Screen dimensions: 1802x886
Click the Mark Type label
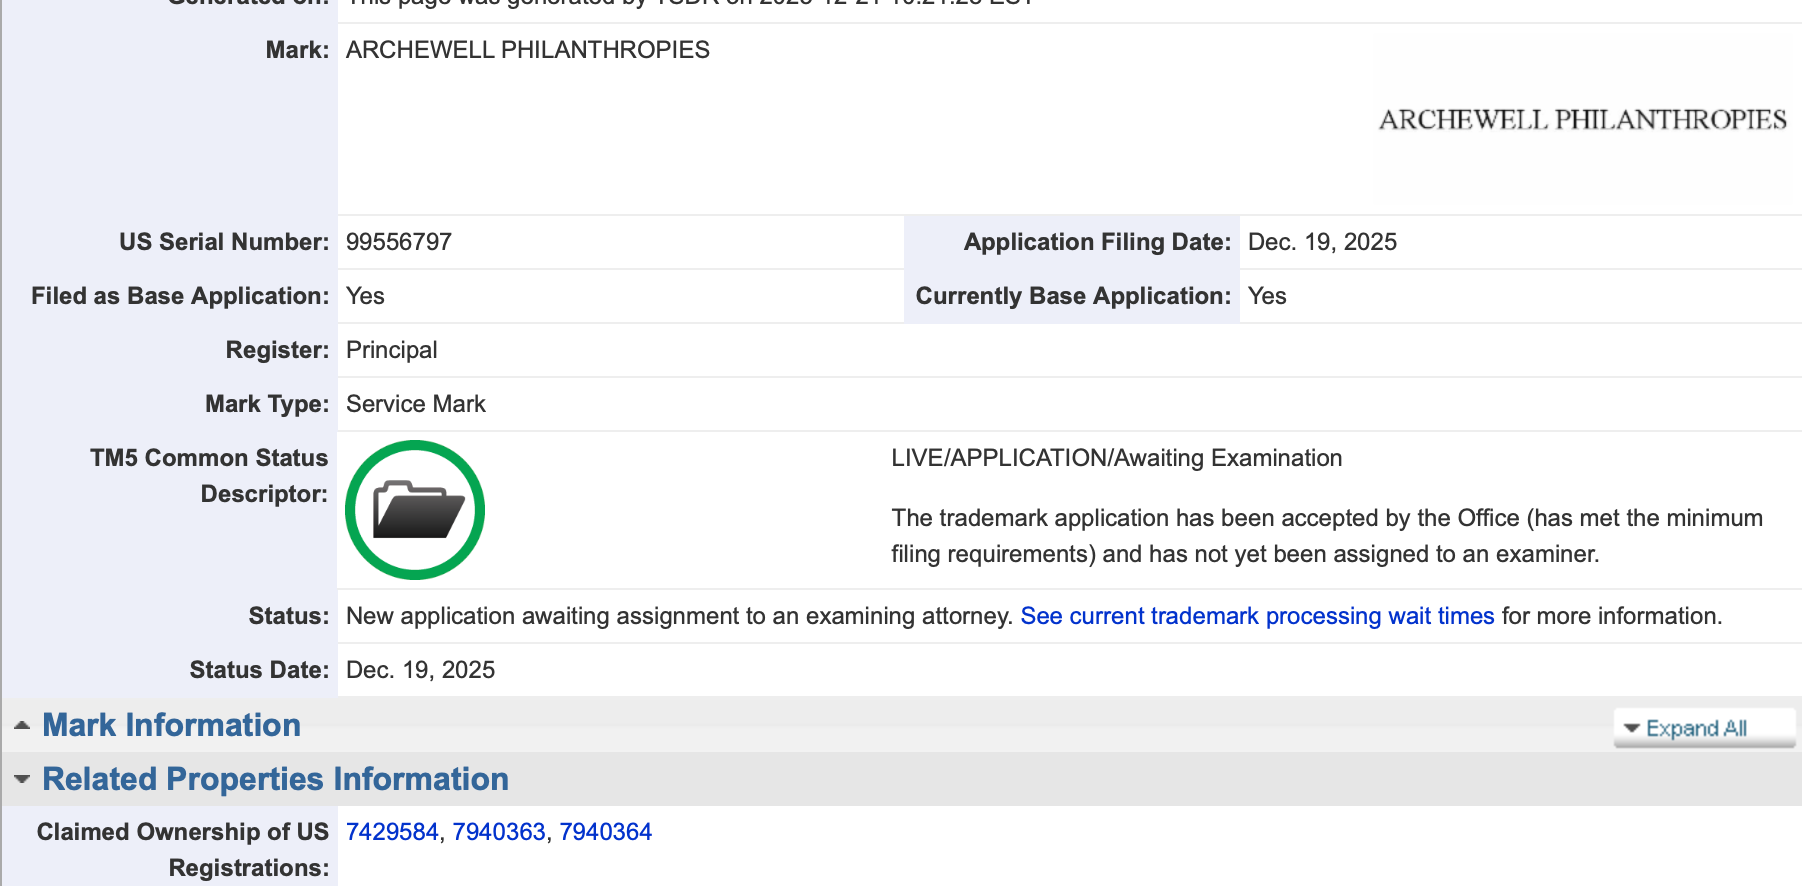[x=267, y=404]
